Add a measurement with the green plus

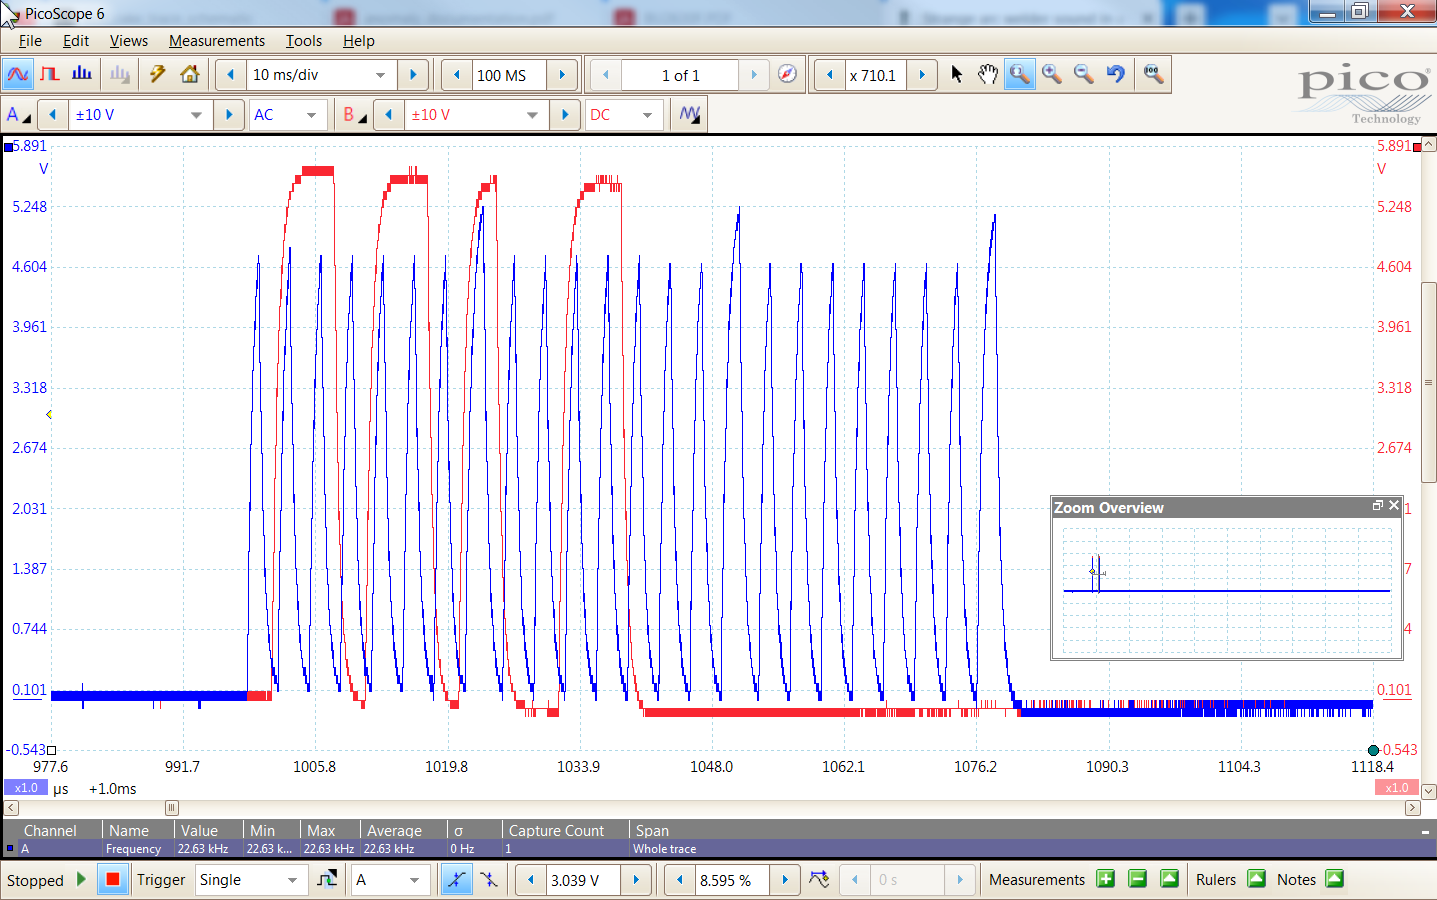(1105, 879)
